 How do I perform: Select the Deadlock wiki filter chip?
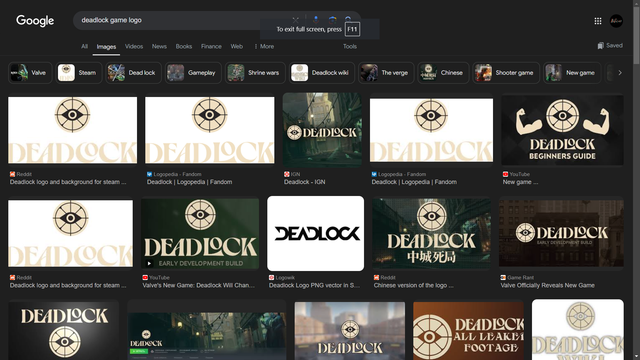322,73
